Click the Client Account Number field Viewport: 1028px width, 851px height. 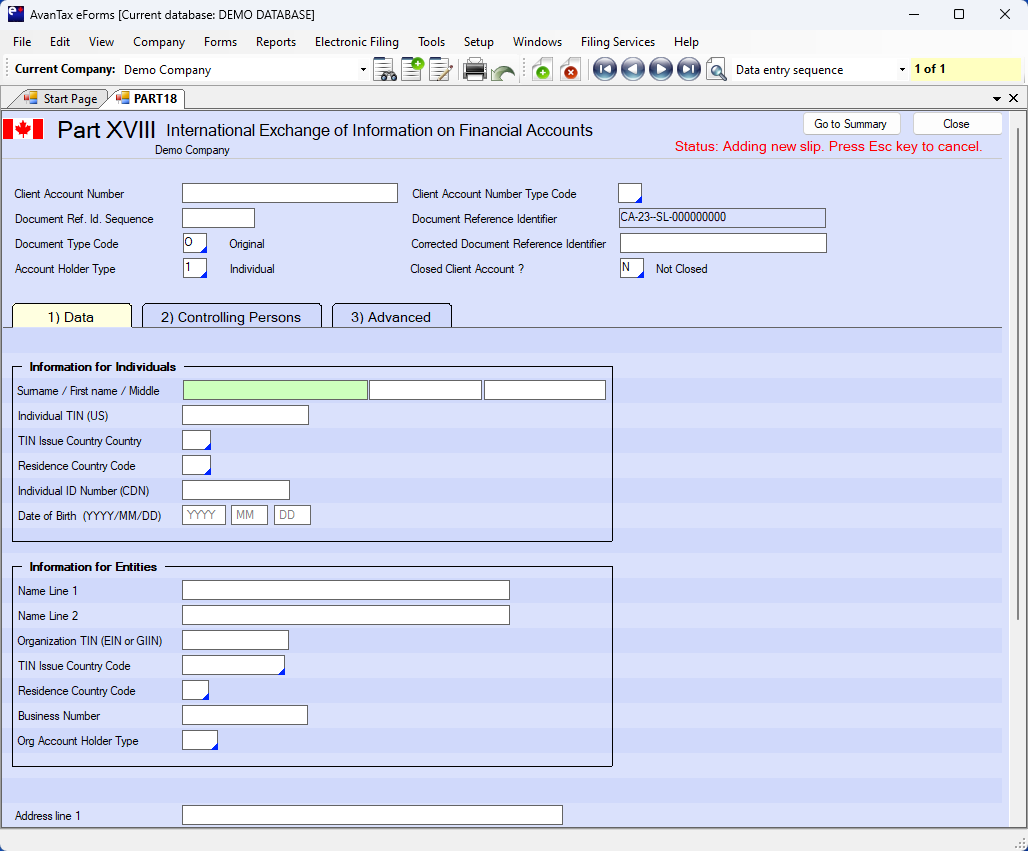coord(290,194)
